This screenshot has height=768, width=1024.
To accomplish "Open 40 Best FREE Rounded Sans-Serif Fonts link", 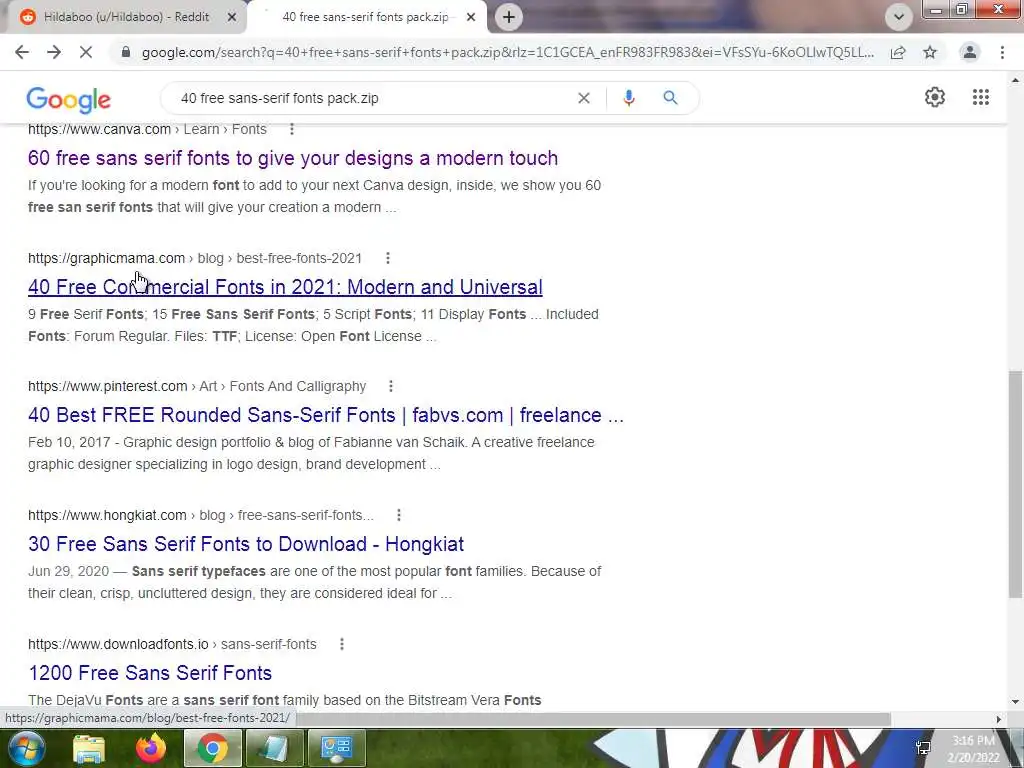I will click(x=326, y=415).
